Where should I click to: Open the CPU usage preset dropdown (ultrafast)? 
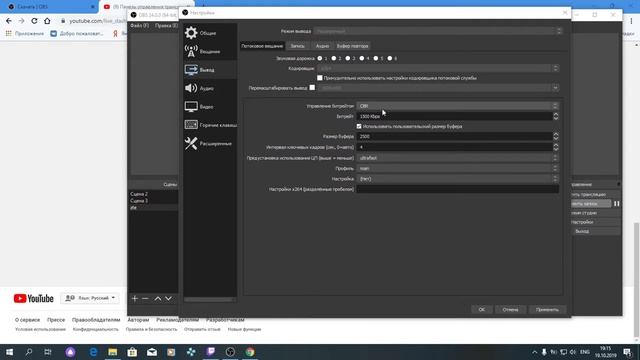pyautogui.click(x=458, y=158)
